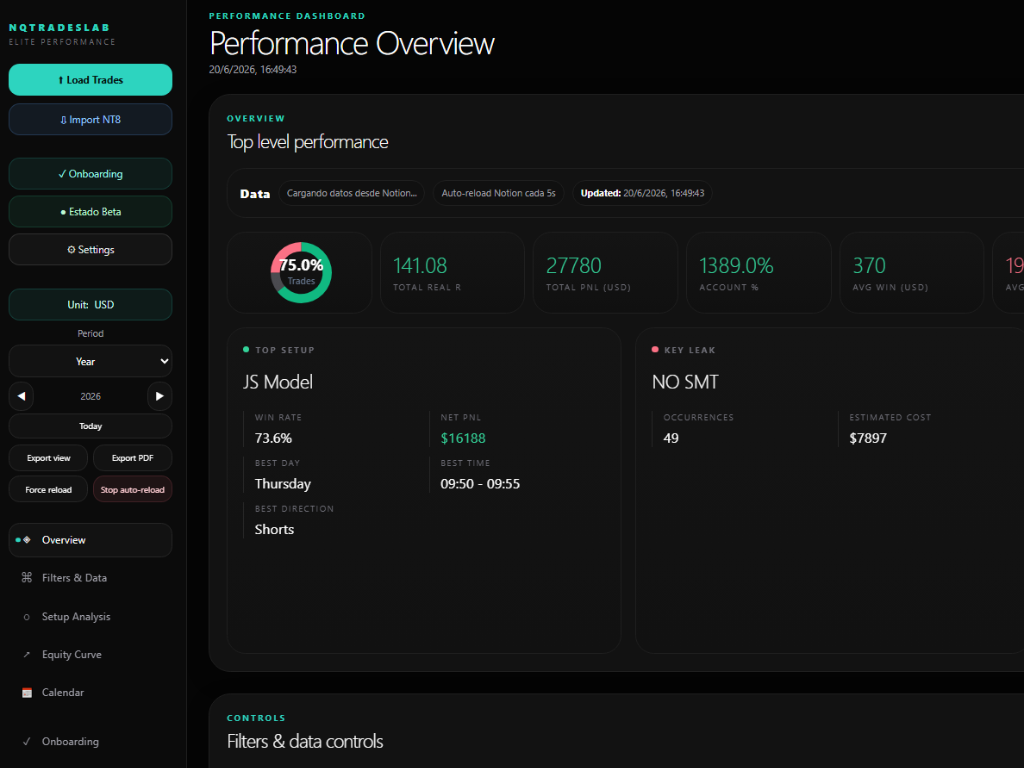The image size is (1024, 768).
Task: Click the $16188 net PNL value
Action: [463, 438]
